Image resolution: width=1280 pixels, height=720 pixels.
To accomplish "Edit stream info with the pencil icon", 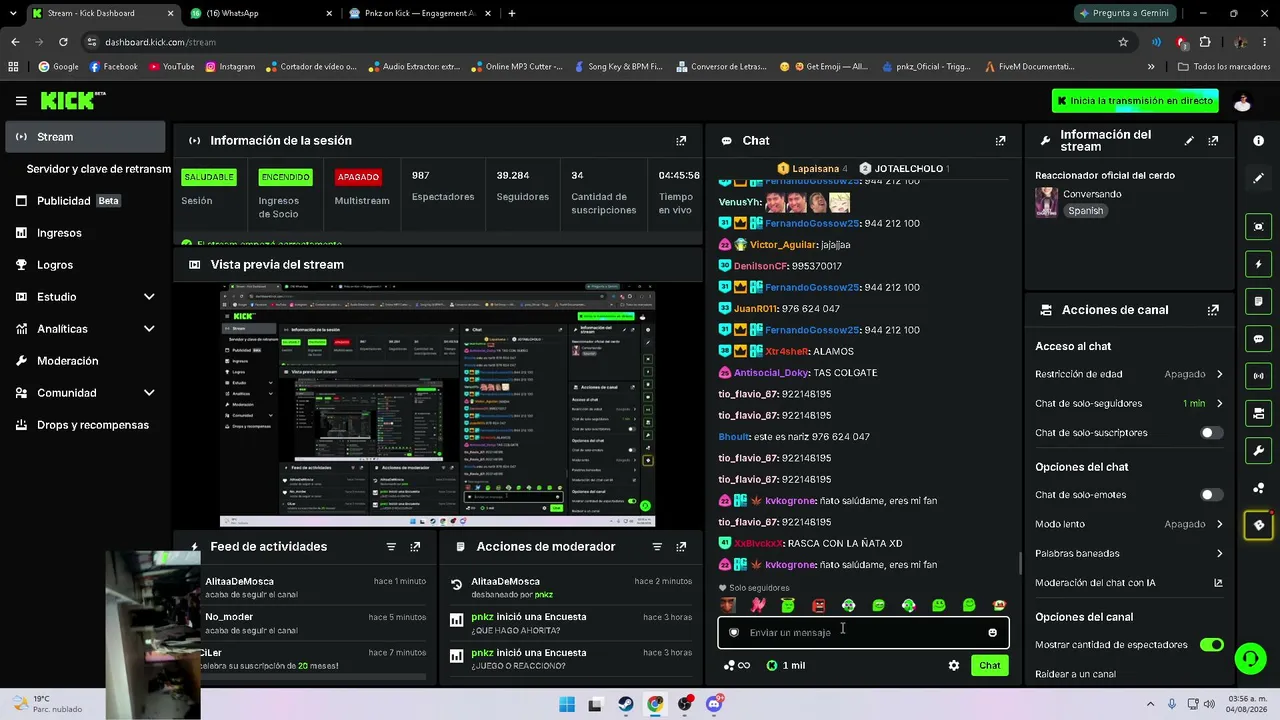I will (1189, 141).
